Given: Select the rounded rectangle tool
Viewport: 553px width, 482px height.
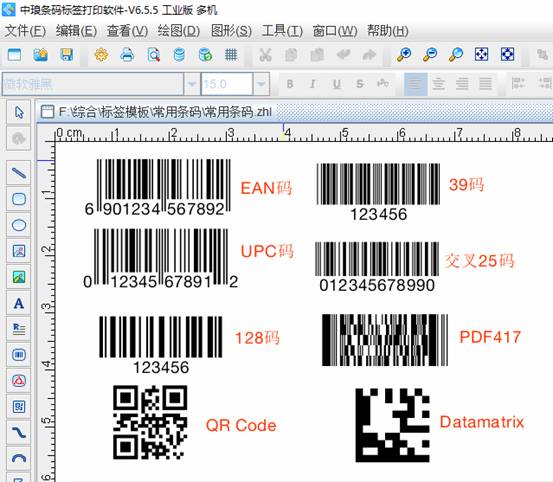Looking at the screenshot, I should coord(19,199).
